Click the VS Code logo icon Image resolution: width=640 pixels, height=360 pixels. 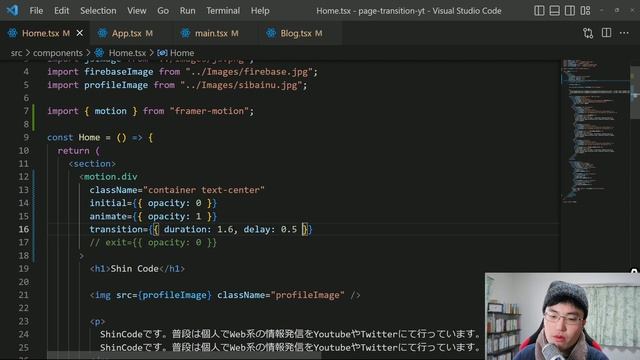pos(12,10)
